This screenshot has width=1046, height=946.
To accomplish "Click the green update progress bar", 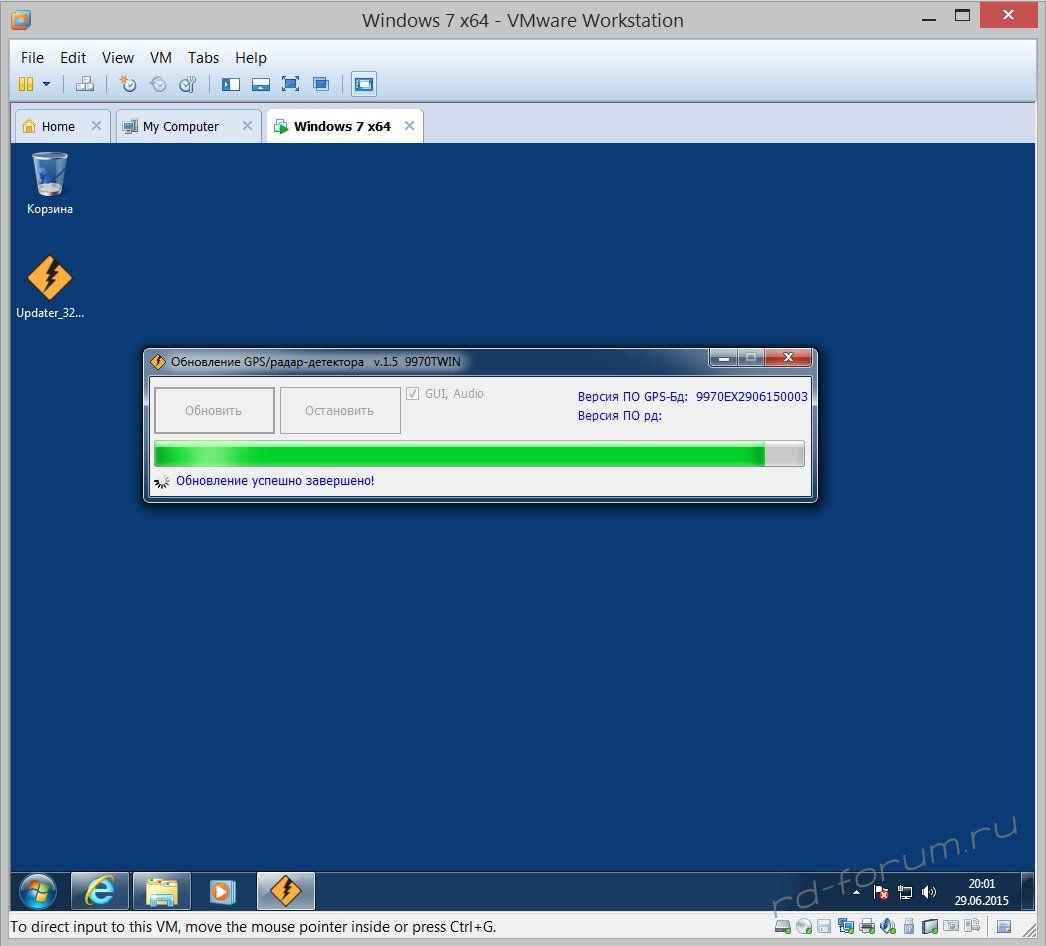I will 479,454.
